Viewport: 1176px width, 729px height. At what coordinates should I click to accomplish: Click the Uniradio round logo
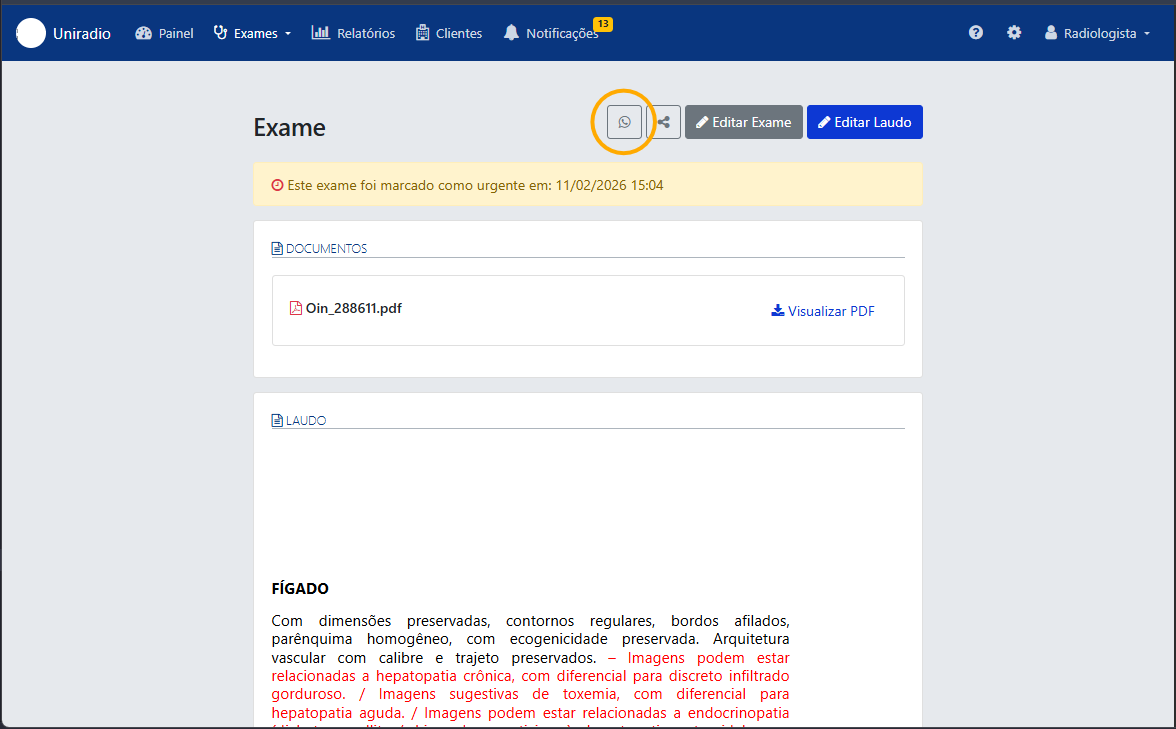click(x=31, y=33)
